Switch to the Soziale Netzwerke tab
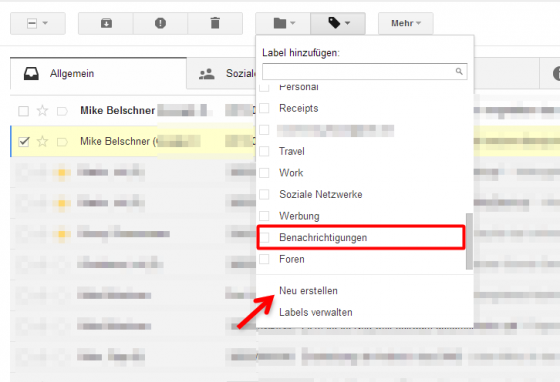The height and width of the screenshot is (382, 560). click(x=221, y=74)
